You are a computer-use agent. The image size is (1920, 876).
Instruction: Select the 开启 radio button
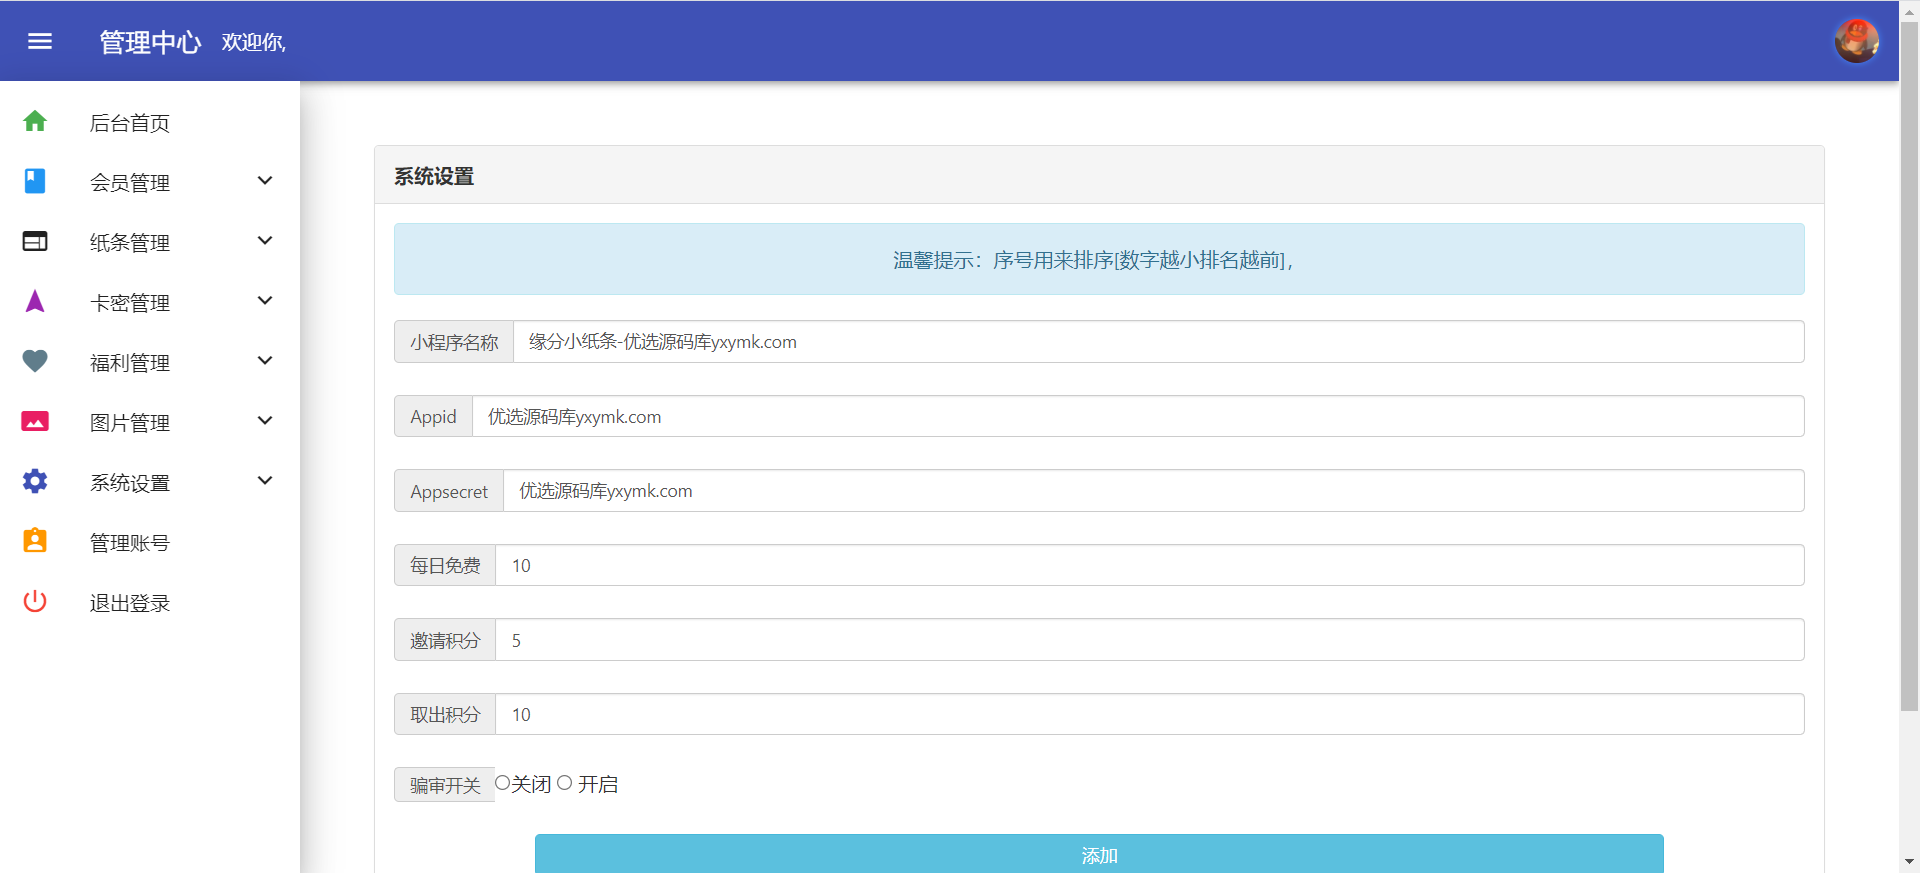click(x=565, y=783)
